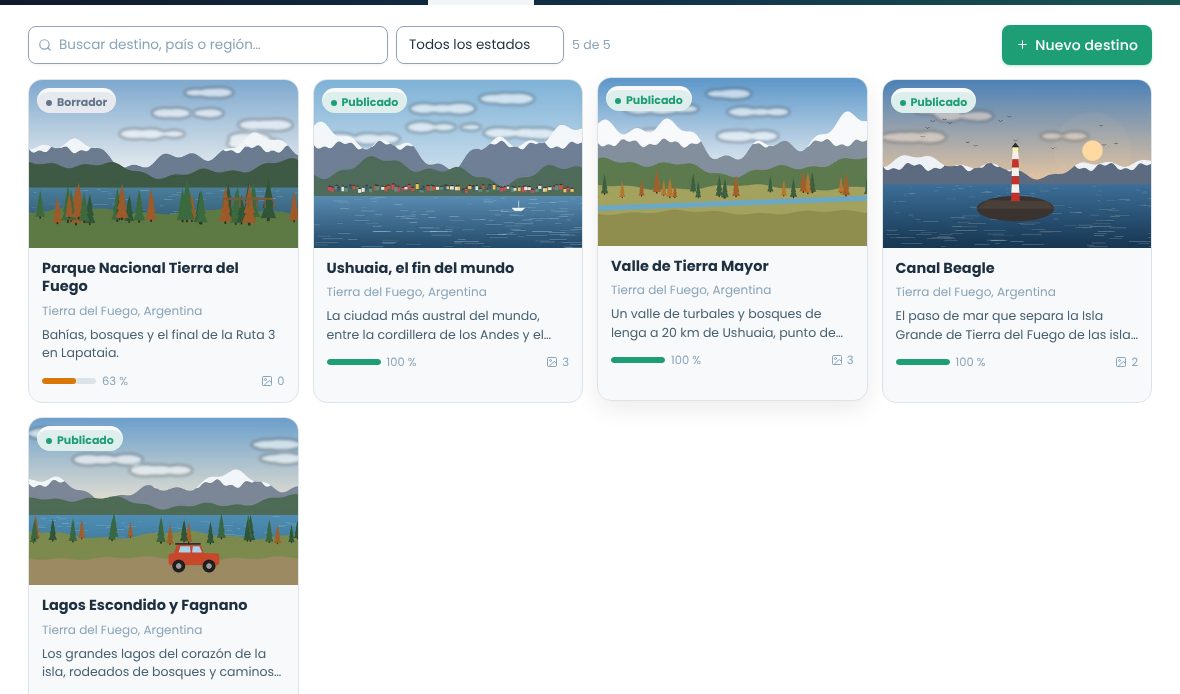
Task: Click the Valle de Tierra Mayor thumbnail
Action: pos(732,162)
